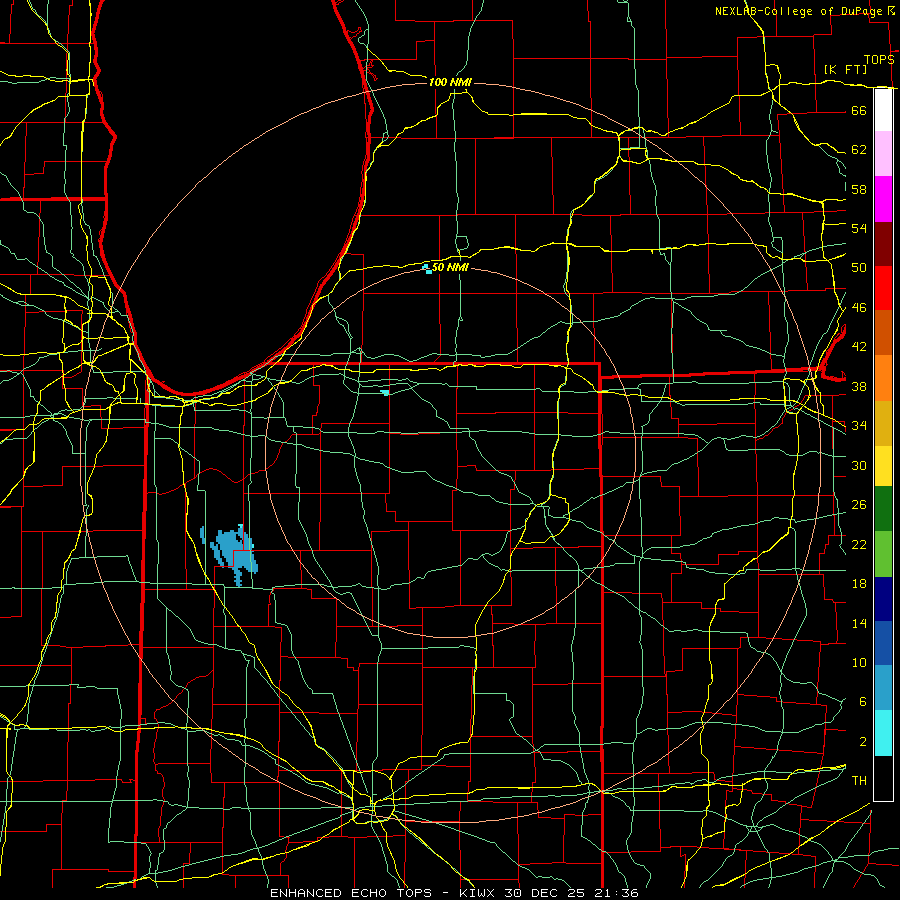Click the '66' legend value
The width and height of the screenshot is (900, 900).
[x=859, y=110]
